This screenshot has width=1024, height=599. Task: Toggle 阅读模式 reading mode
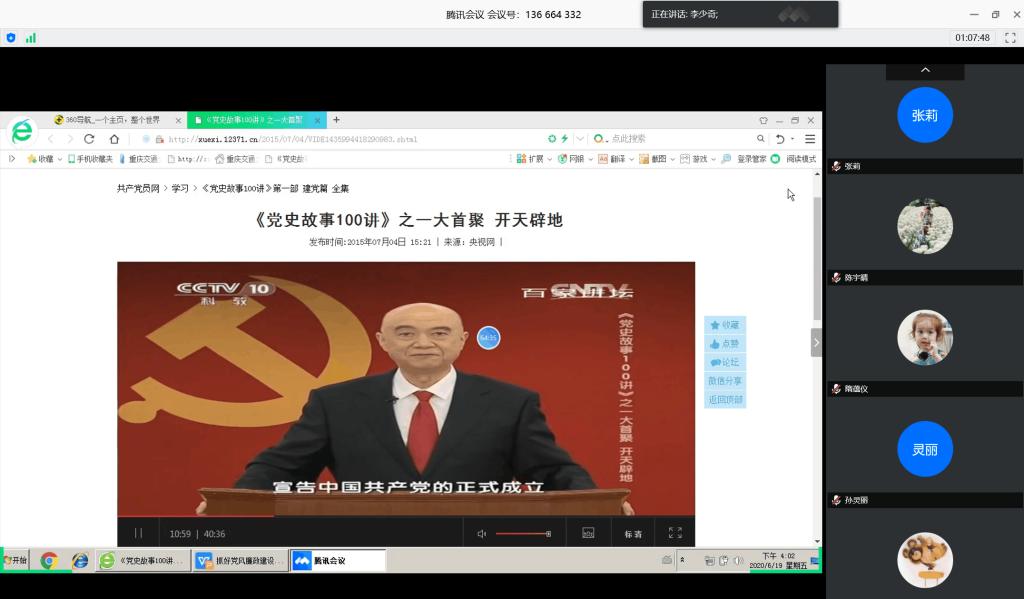793,159
